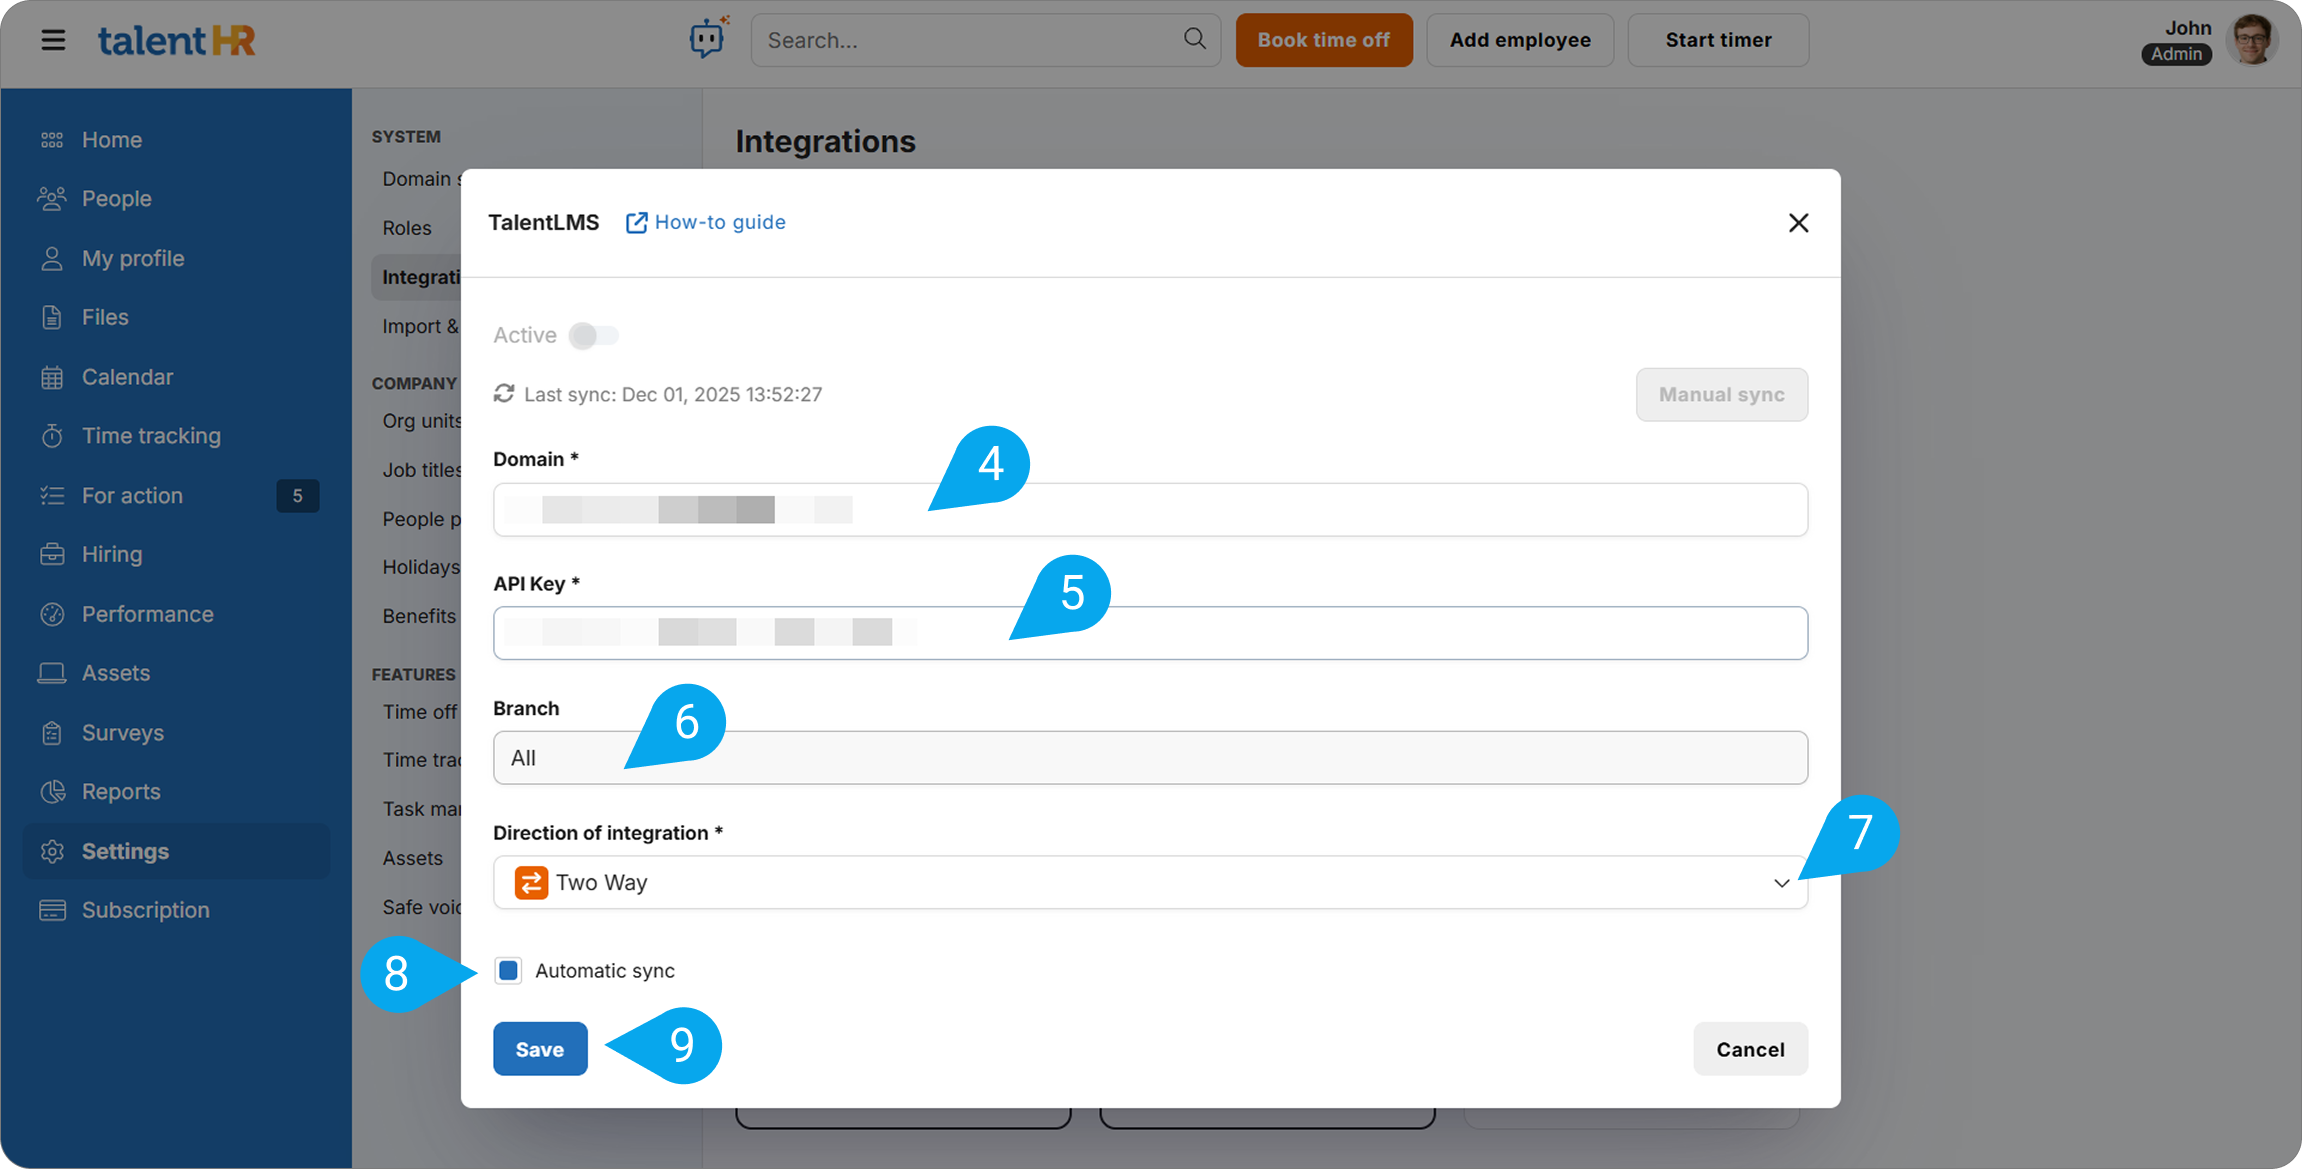The width and height of the screenshot is (2302, 1169).
Task: Open Reports from the sidebar
Action: [121, 791]
